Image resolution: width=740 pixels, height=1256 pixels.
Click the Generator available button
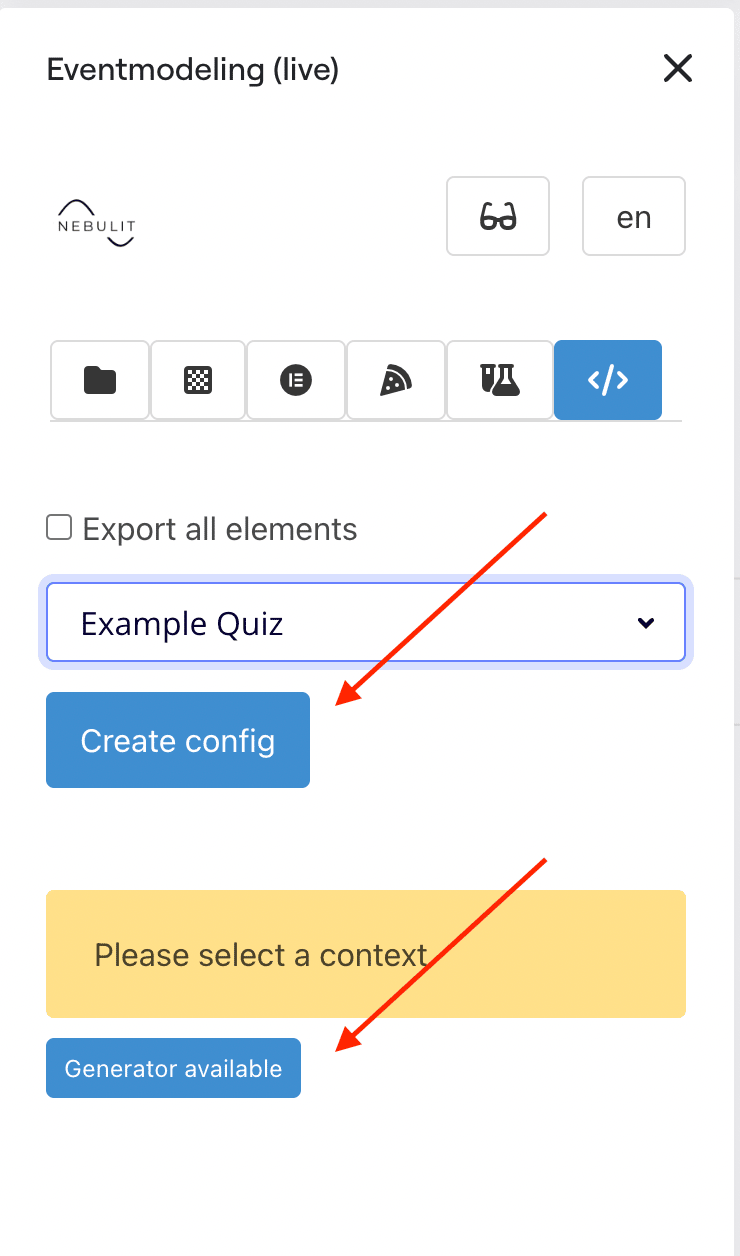pyautogui.click(x=172, y=1068)
